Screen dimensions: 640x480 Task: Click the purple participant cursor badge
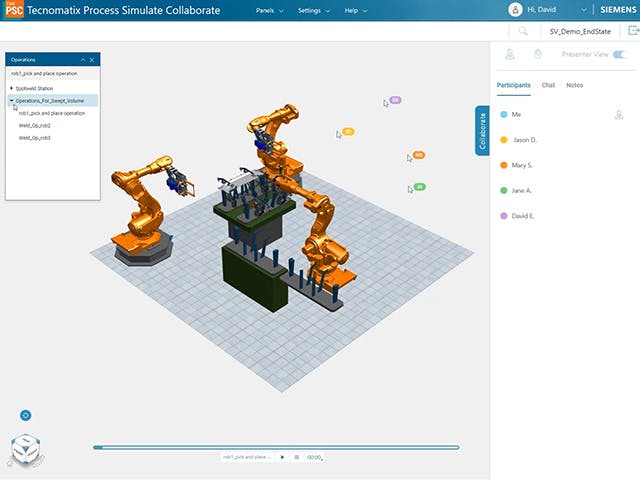click(x=395, y=100)
